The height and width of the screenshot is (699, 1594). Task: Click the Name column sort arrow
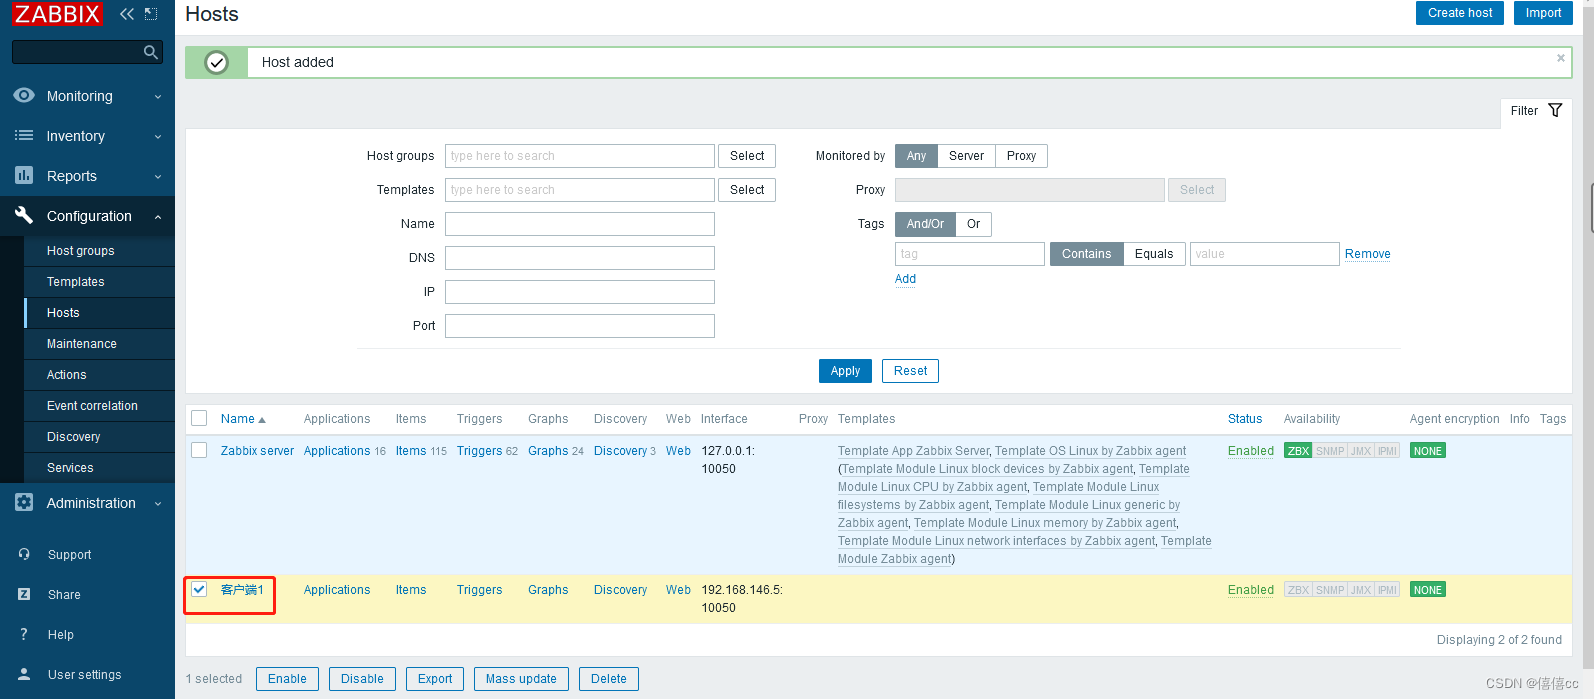262,420
